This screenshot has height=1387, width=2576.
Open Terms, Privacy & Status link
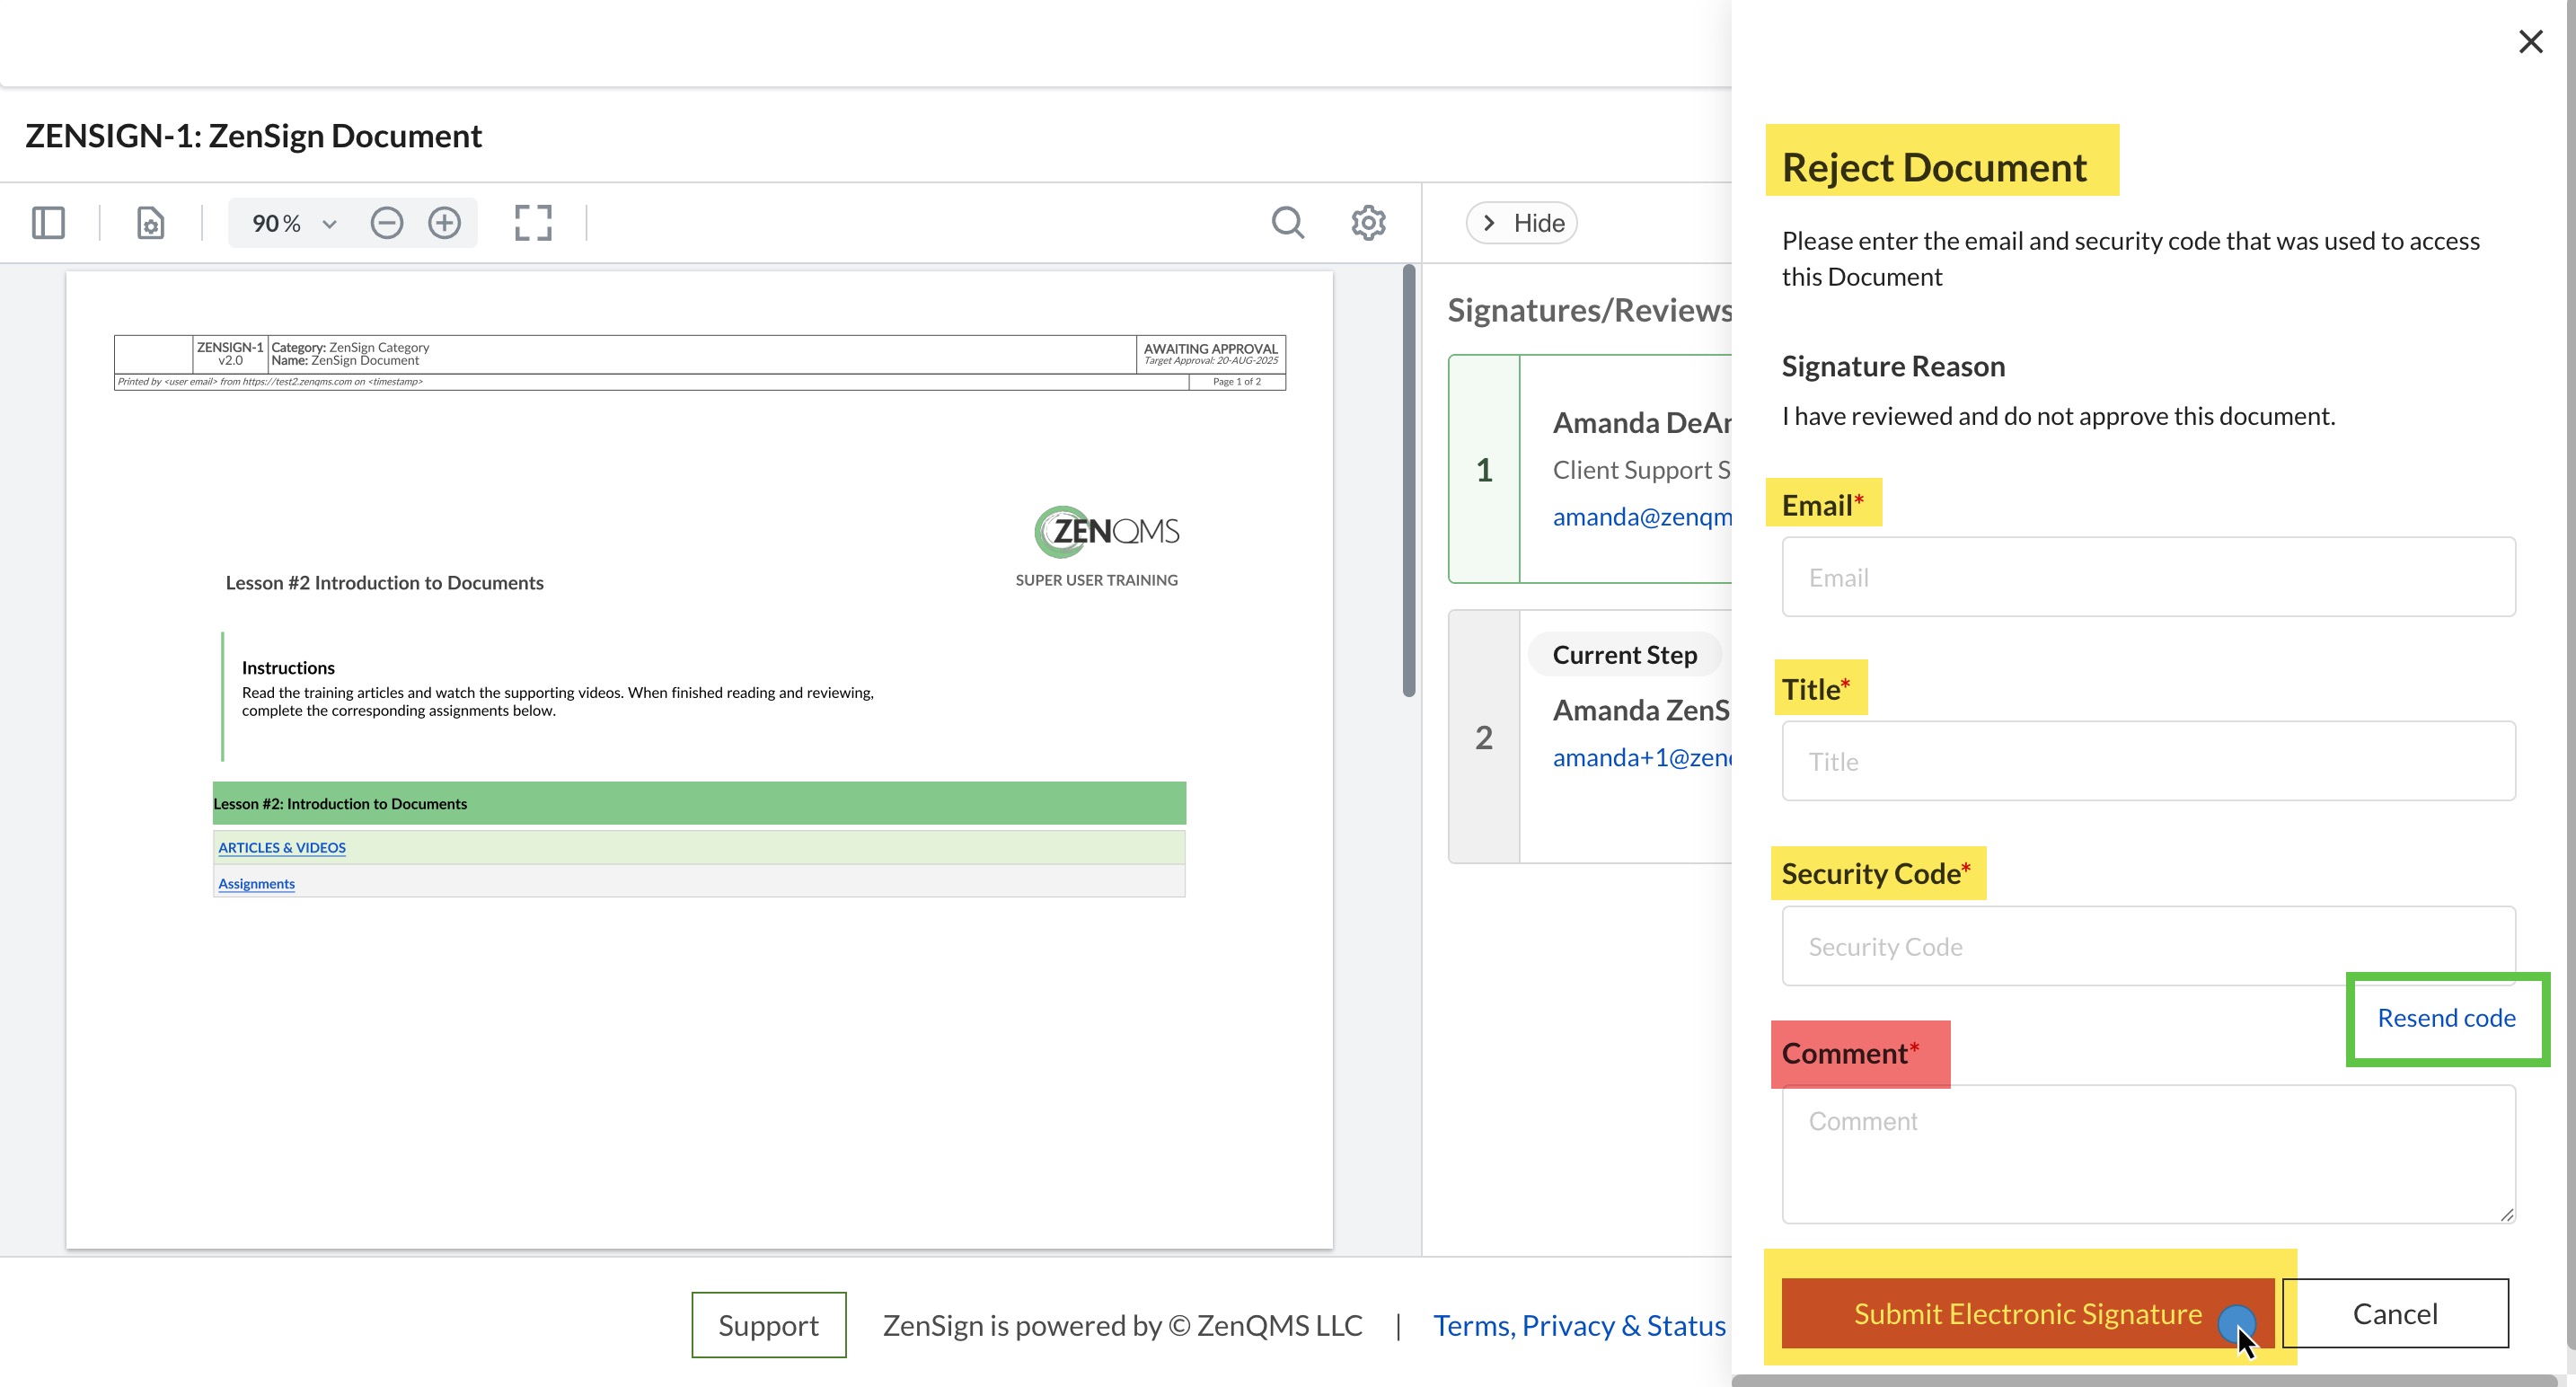1579,1325
